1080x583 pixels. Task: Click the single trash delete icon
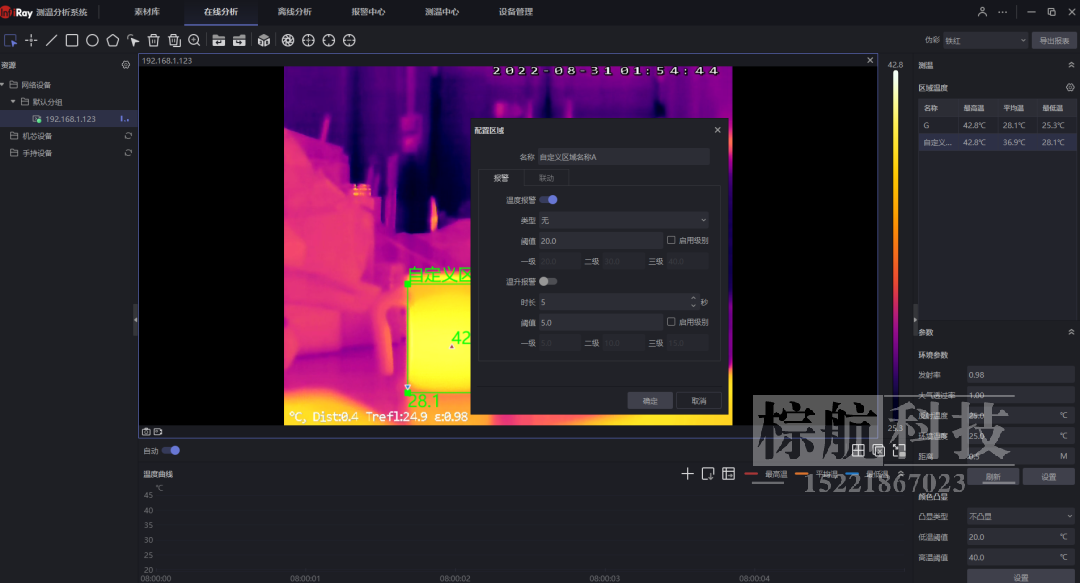point(154,41)
